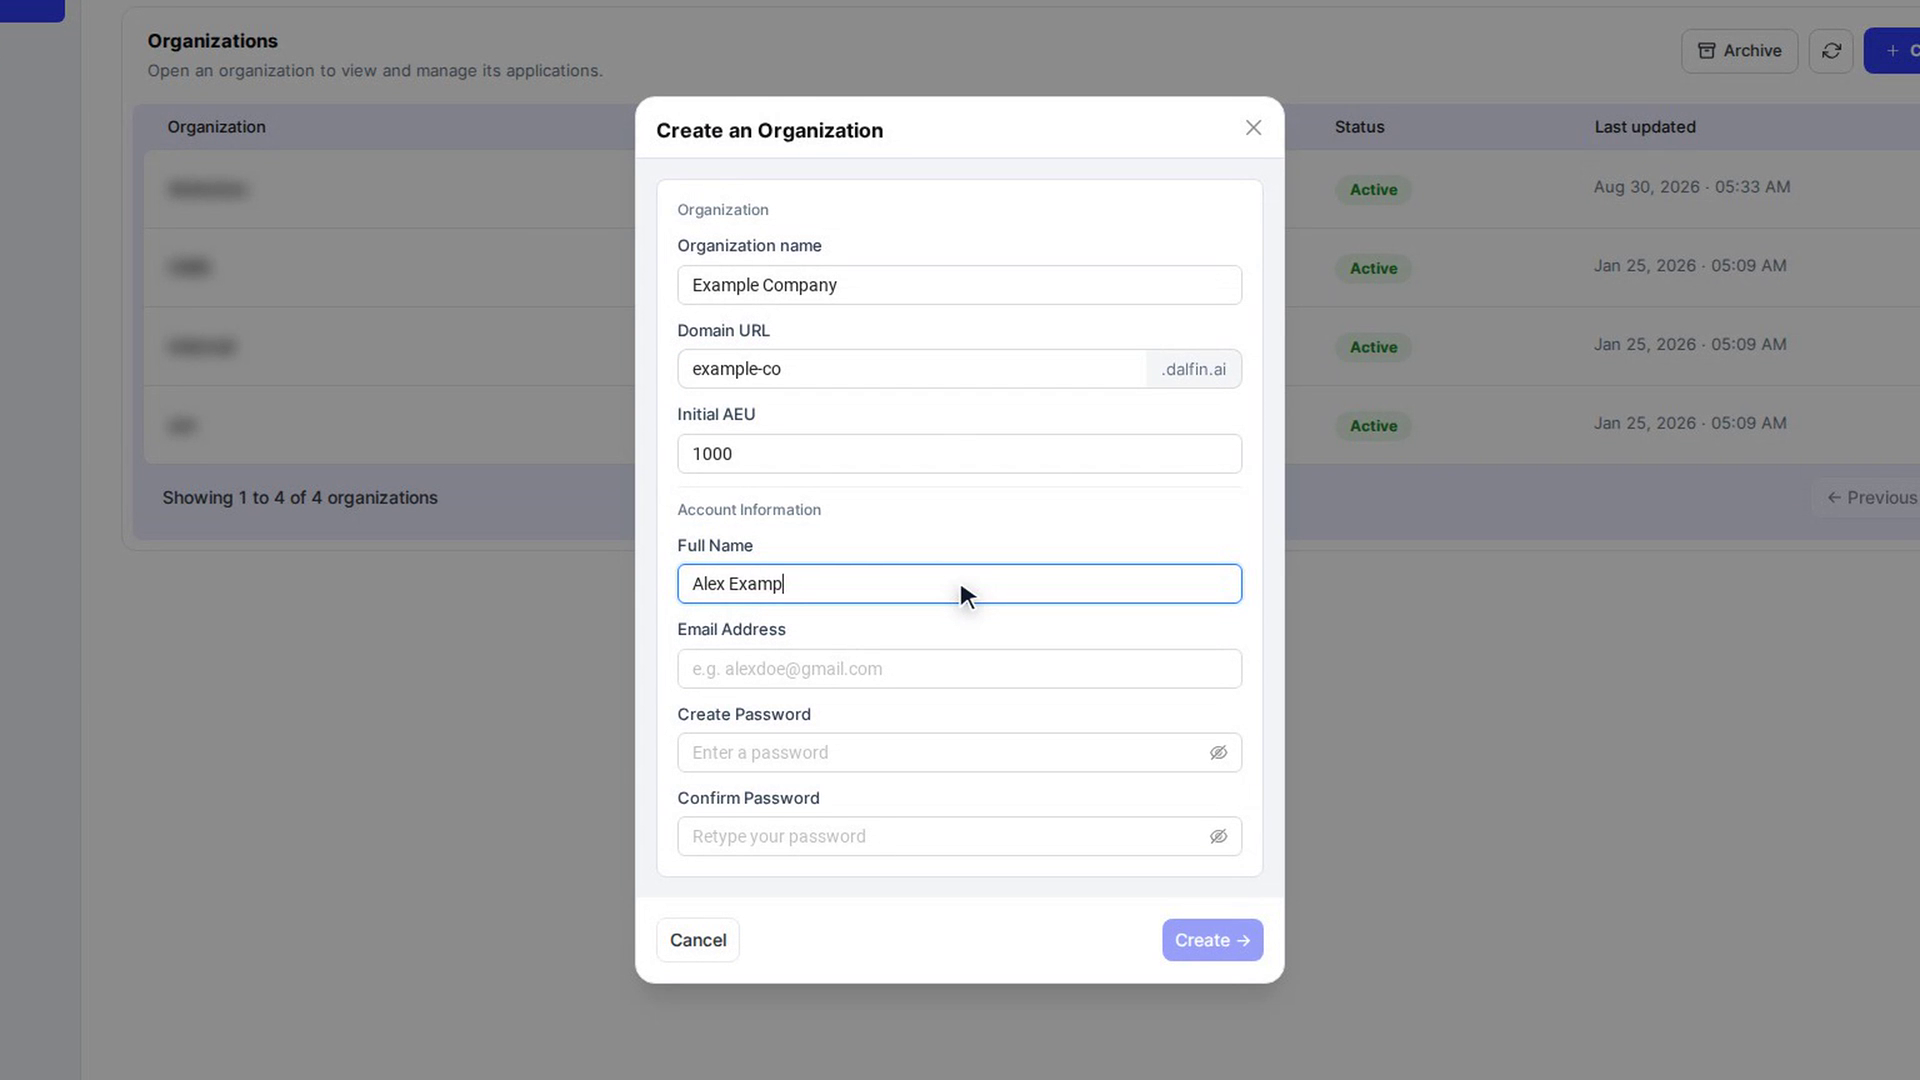Click the Last updated column header

pyautogui.click(x=1645, y=127)
